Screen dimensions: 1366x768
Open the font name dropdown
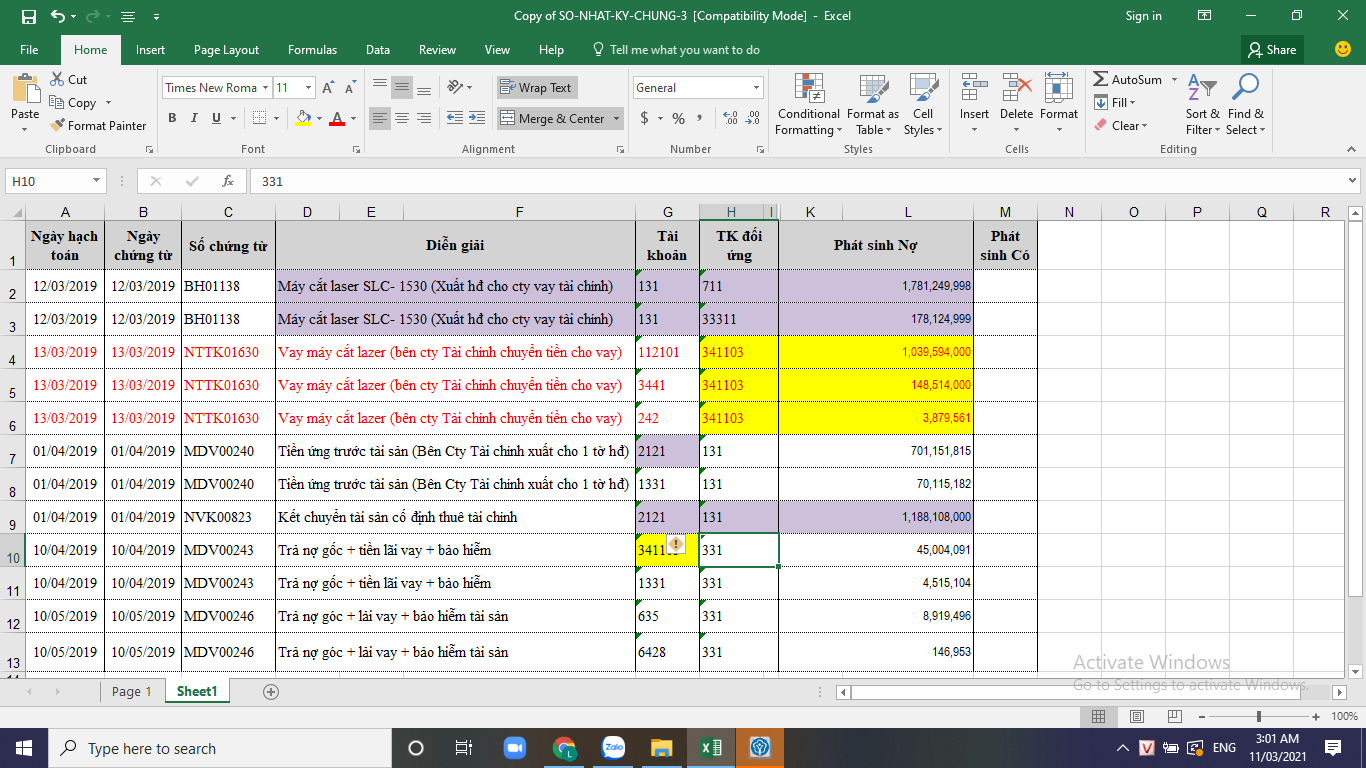(265, 88)
